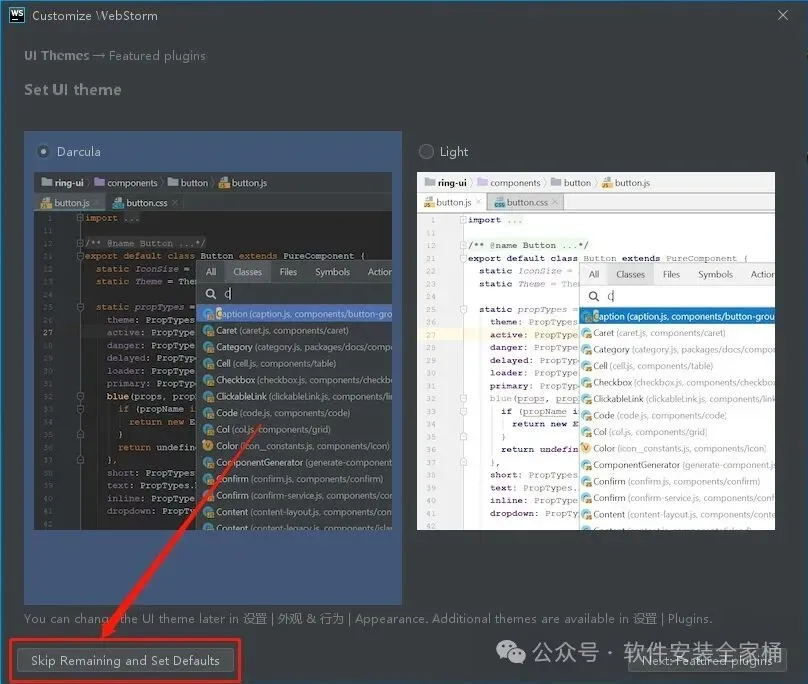Click the Light theme preview image
808x684 pixels.
point(596,351)
